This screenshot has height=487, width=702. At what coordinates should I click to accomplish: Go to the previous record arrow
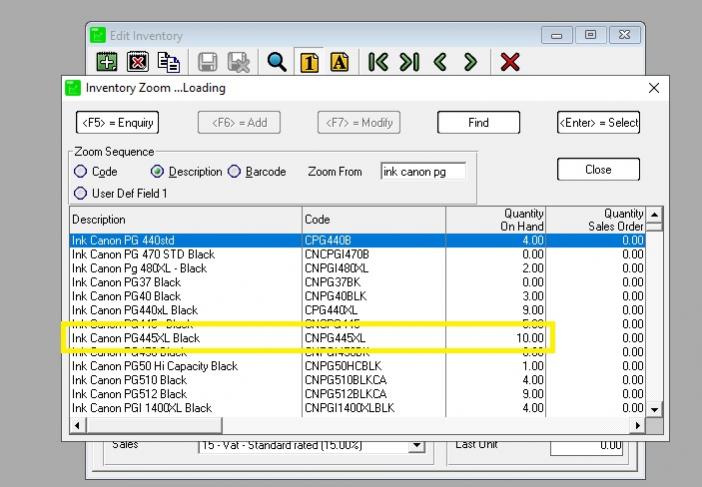click(439, 62)
